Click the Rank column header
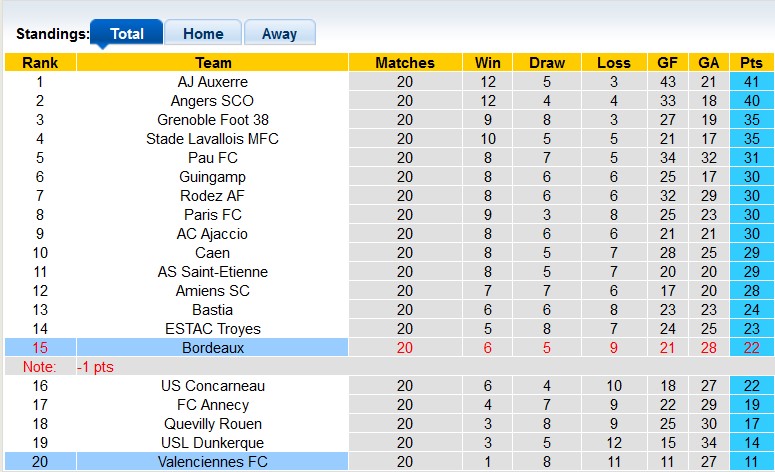This screenshot has width=775, height=472. (40, 63)
